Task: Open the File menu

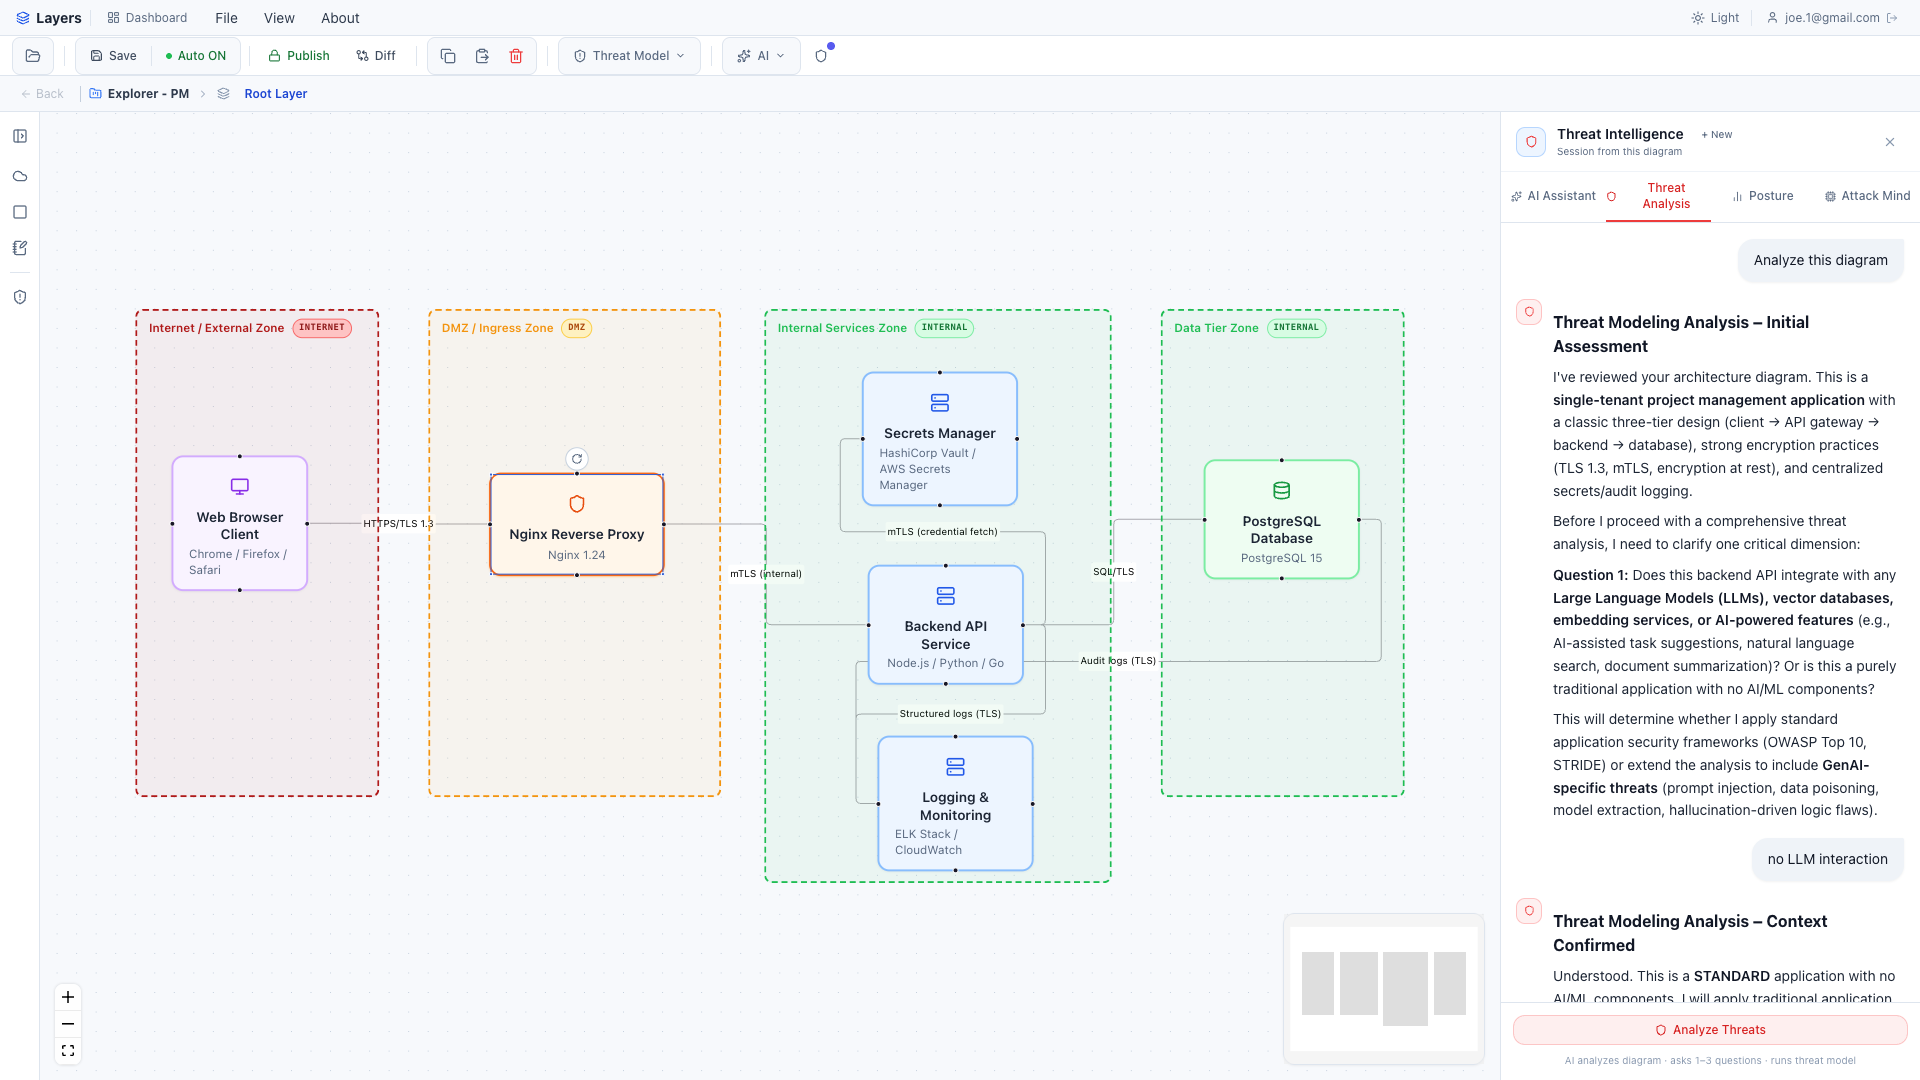Action: [226, 18]
